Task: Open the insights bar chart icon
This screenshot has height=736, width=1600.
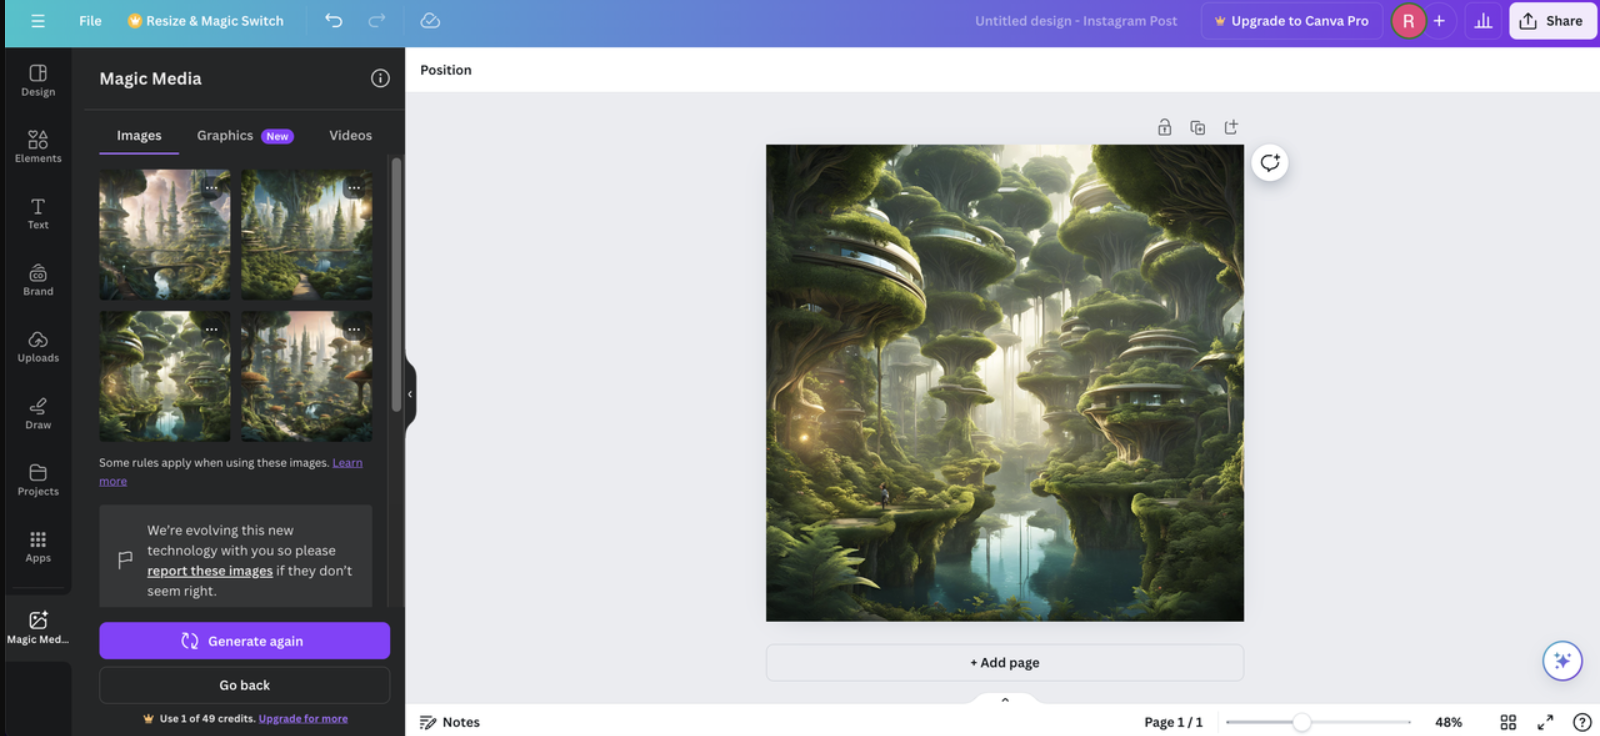Action: [x=1484, y=21]
